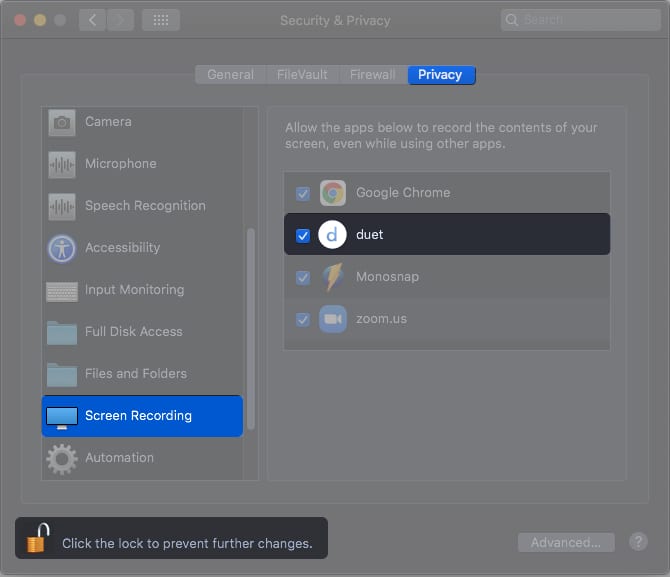The image size is (670, 577).
Task: Click the Screen Recording monitor icon
Action: click(62, 418)
